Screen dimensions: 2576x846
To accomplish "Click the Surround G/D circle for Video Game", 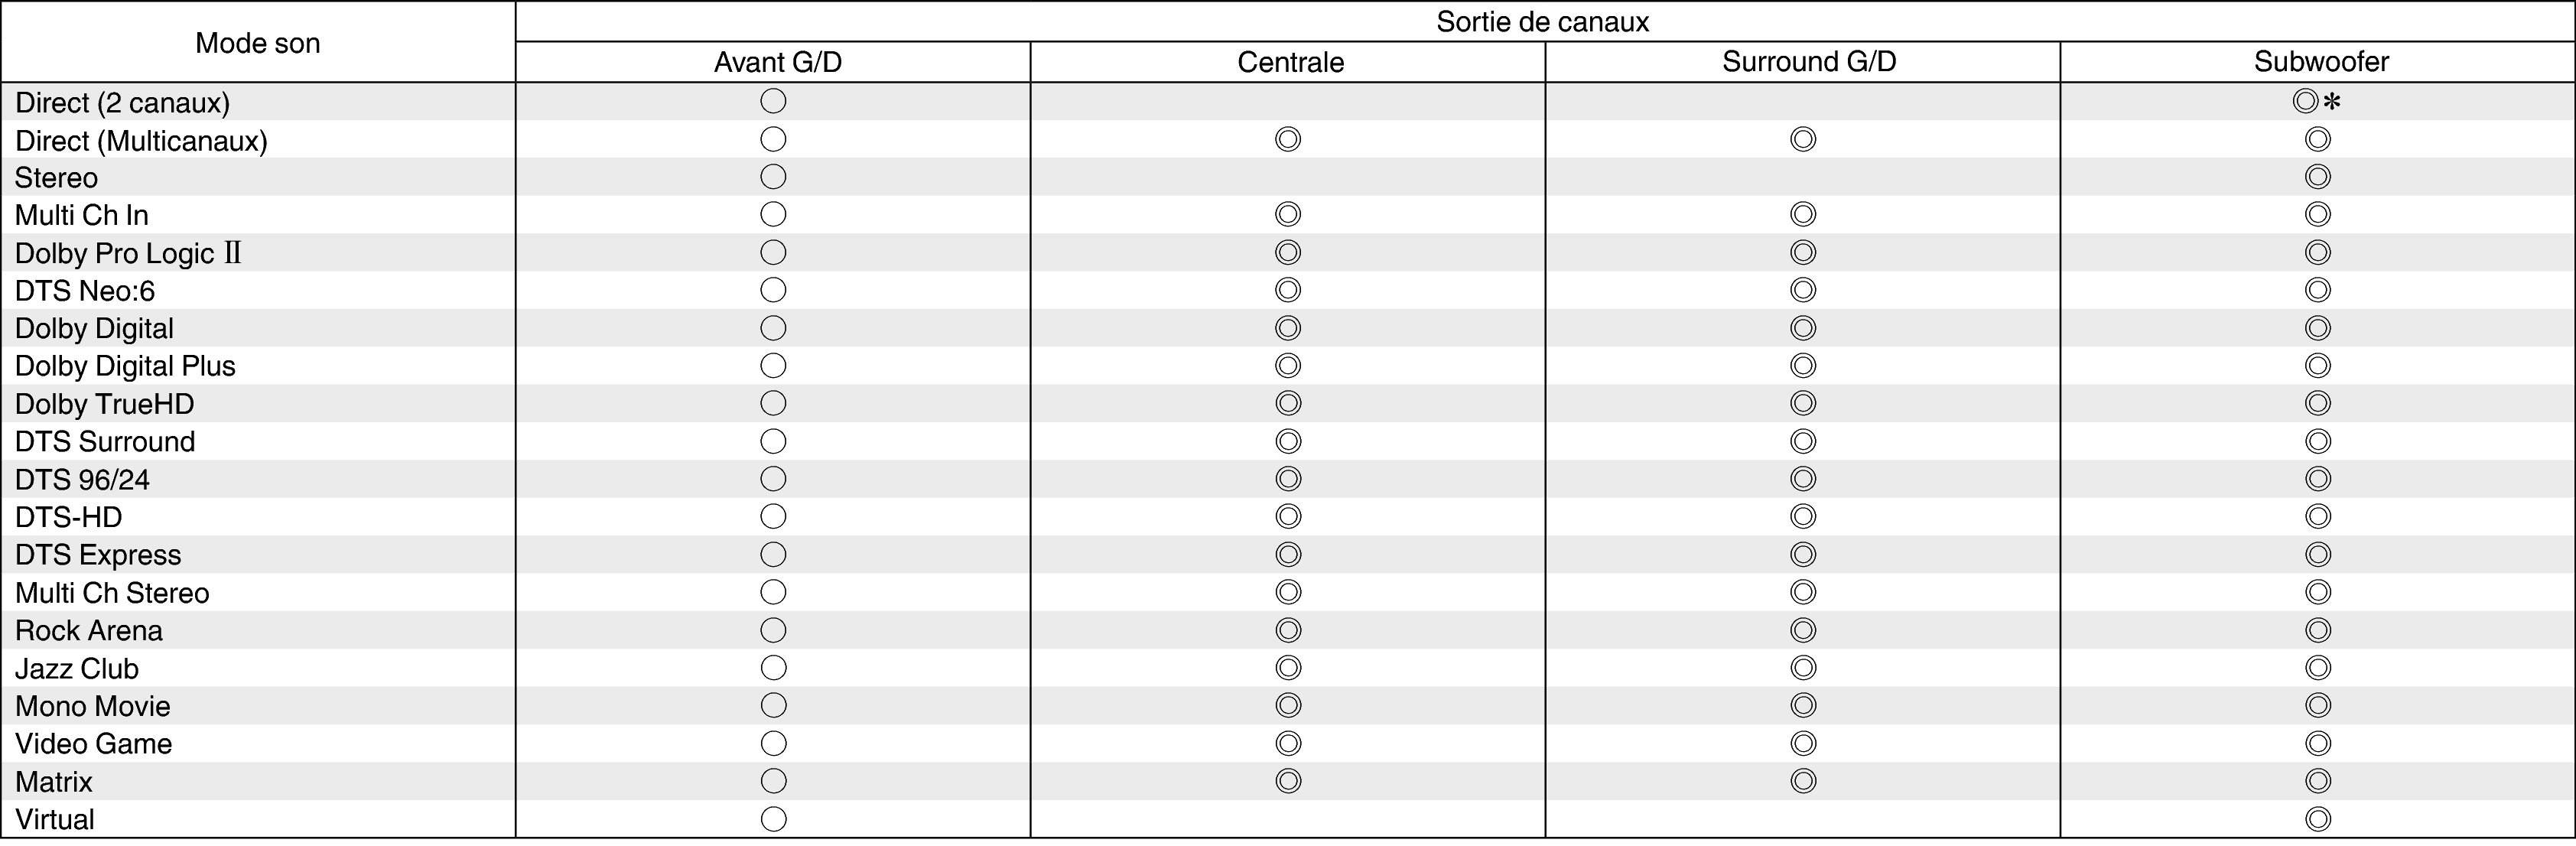I will 1803,743.
